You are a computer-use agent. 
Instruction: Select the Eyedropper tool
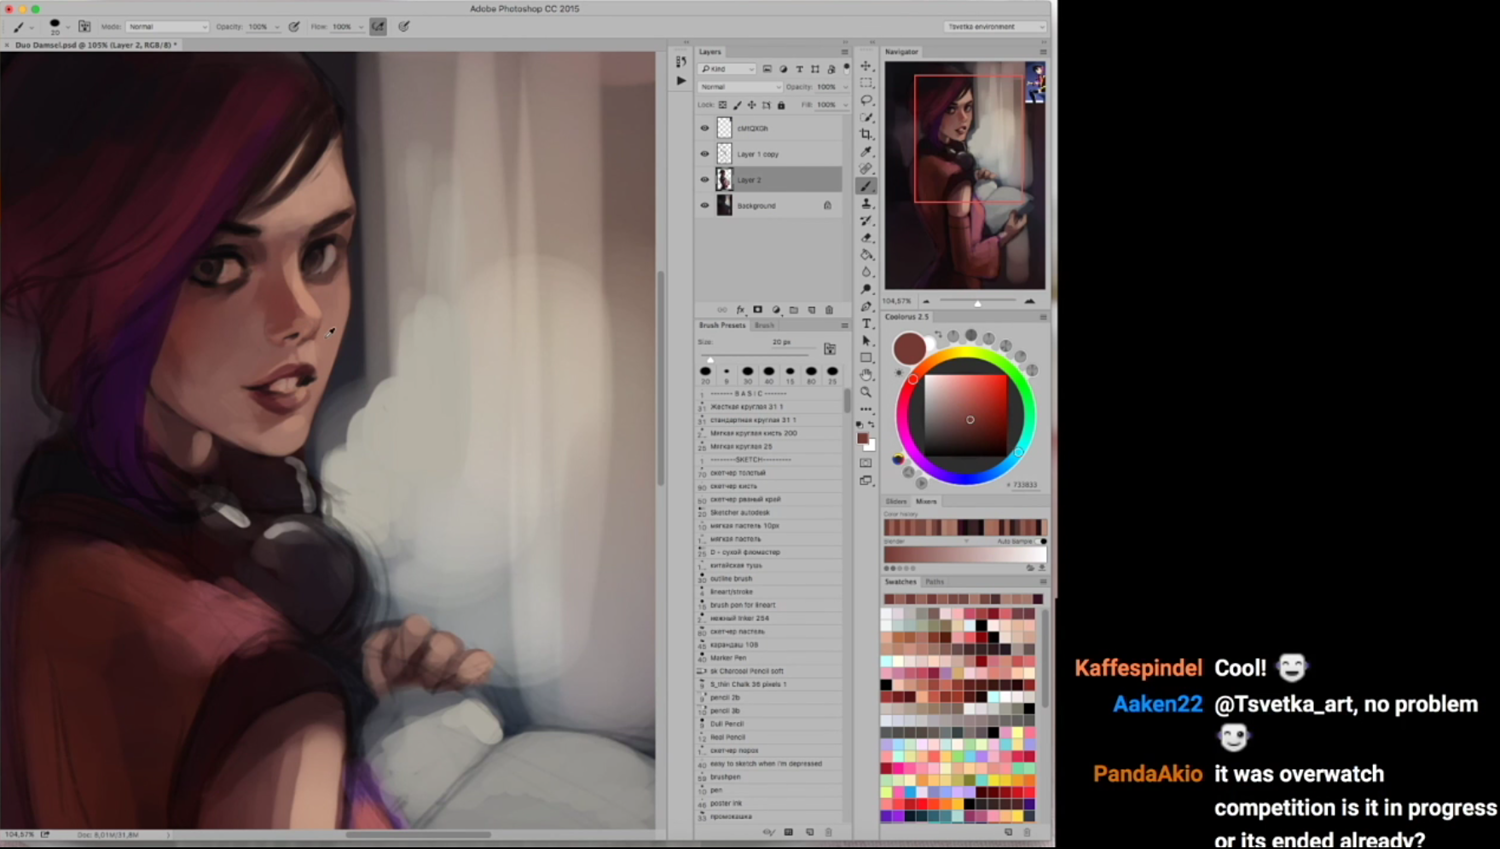(x=866, y=151)
